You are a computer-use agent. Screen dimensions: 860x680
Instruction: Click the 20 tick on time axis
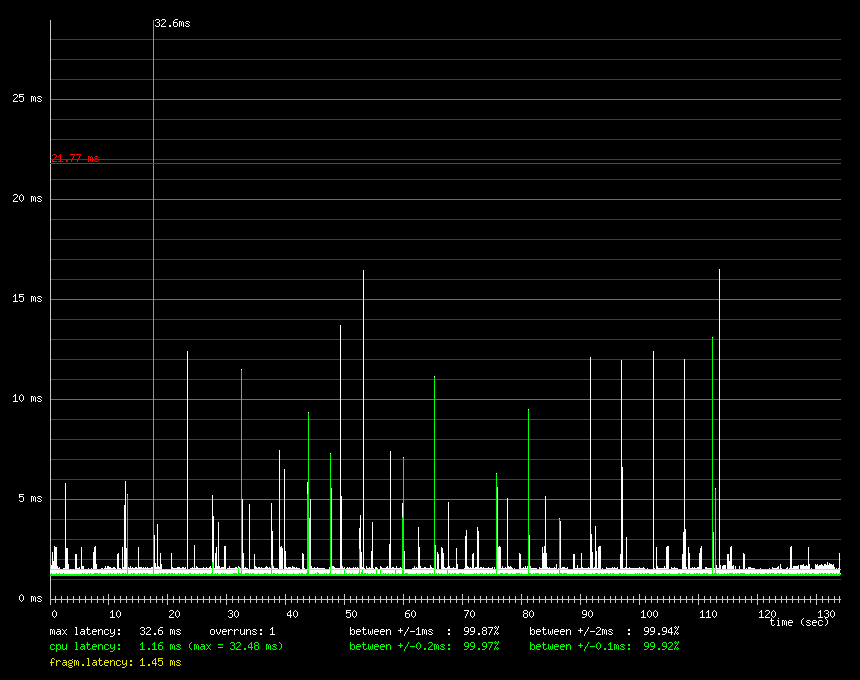(172, 613)
